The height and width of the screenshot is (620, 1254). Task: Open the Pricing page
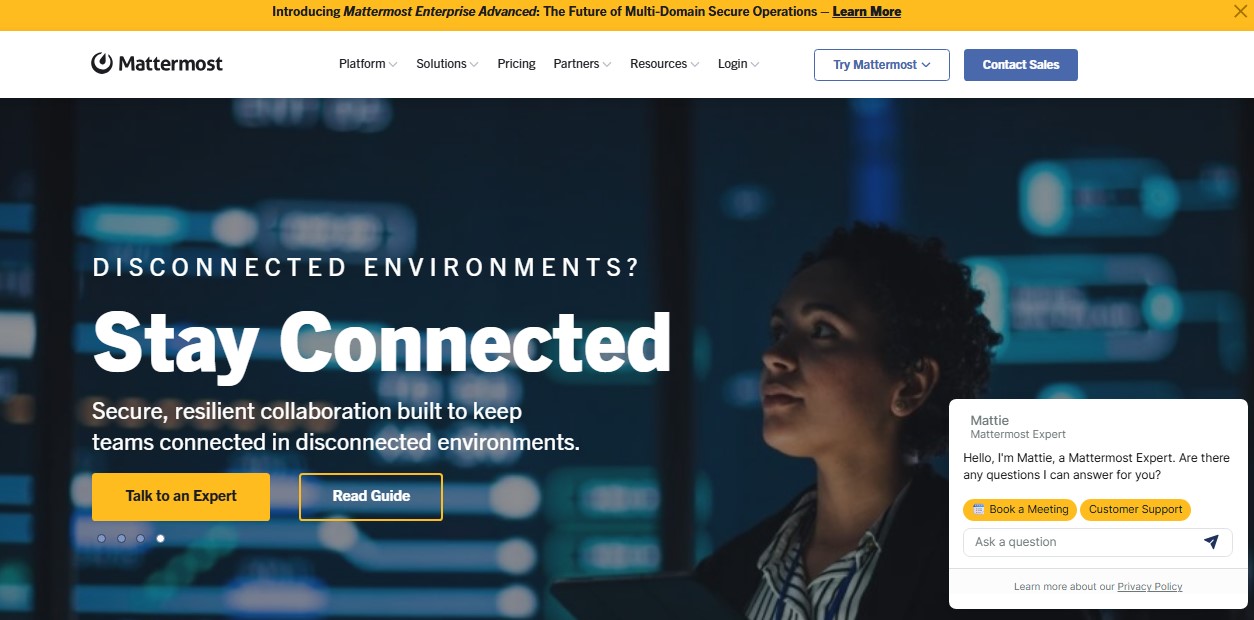pyautogui.click(x=516, y=64)
